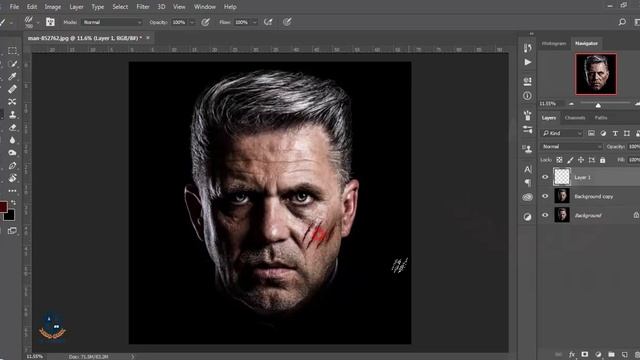The image size is (640, 360).
Task: Open the Layer menu
Action: (x=76, y=7)
